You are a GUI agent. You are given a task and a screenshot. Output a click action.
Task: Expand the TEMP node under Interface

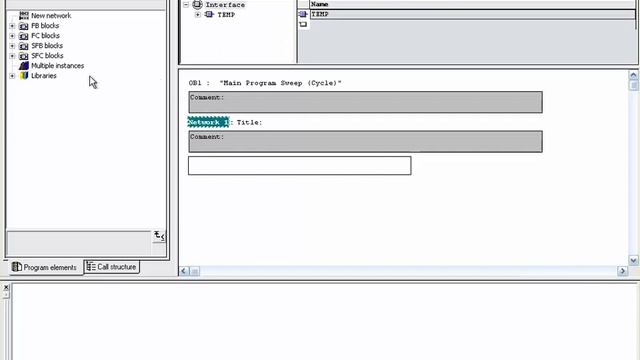point(198,14)
